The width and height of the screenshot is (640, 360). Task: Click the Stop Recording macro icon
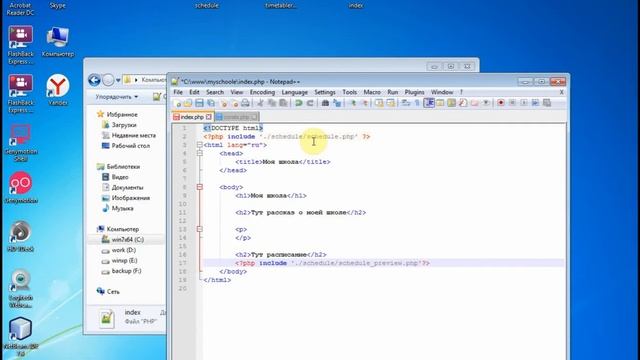coord(512,103)
